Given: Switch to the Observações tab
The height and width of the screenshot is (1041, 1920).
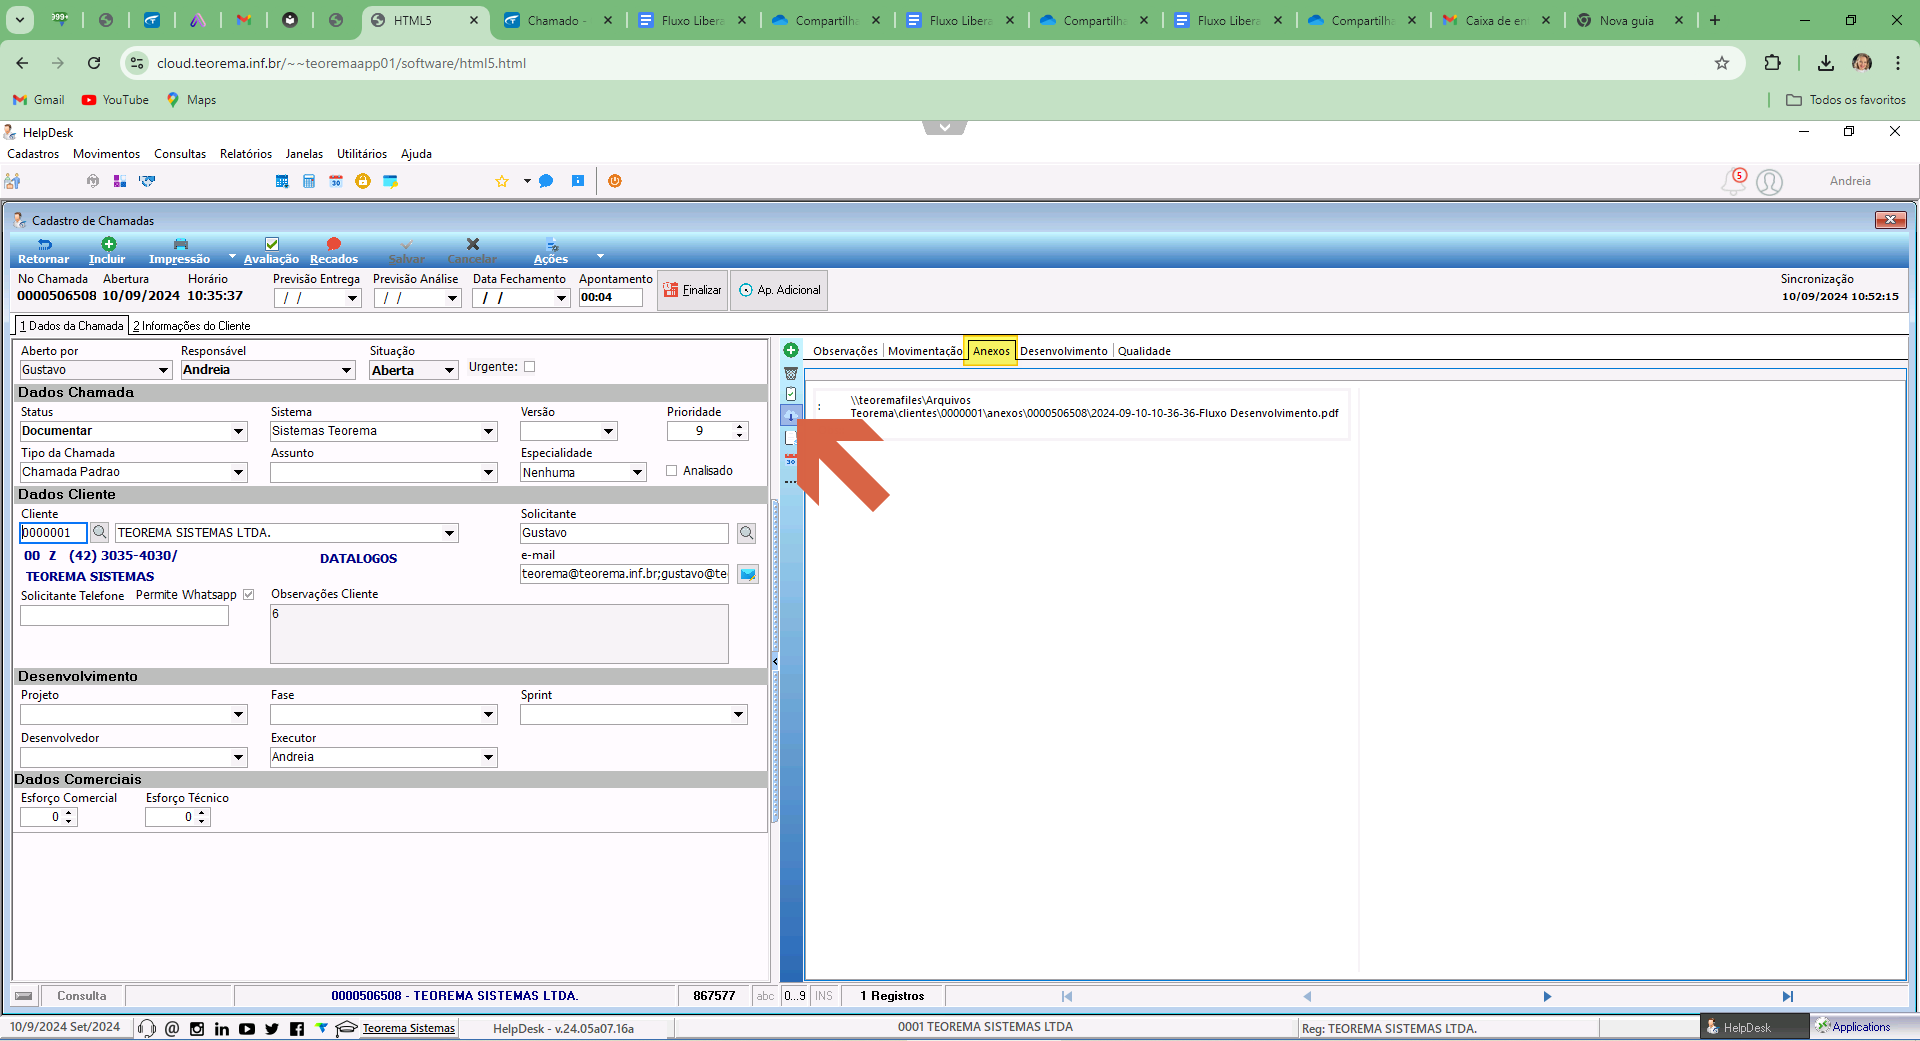Looking at the screenshot, I should click(845, 351).
